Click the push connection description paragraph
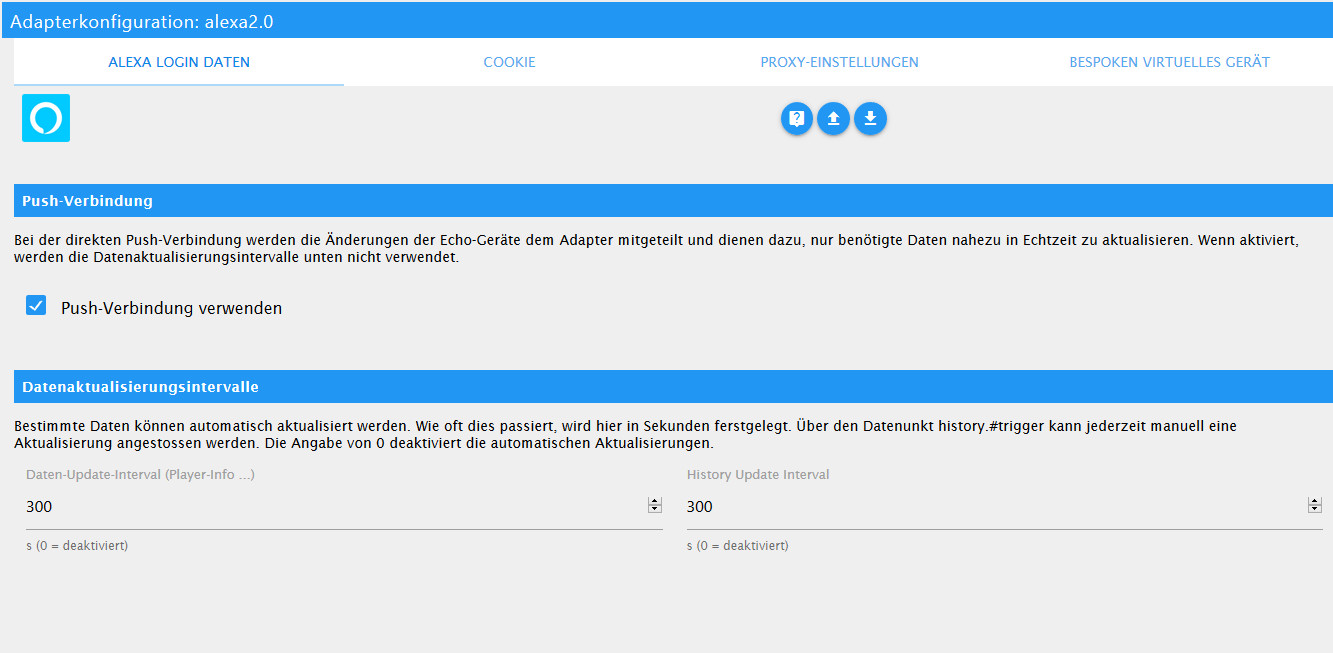Image resolution: width=1333 pixels, height=653 pixels. point(656,249)
